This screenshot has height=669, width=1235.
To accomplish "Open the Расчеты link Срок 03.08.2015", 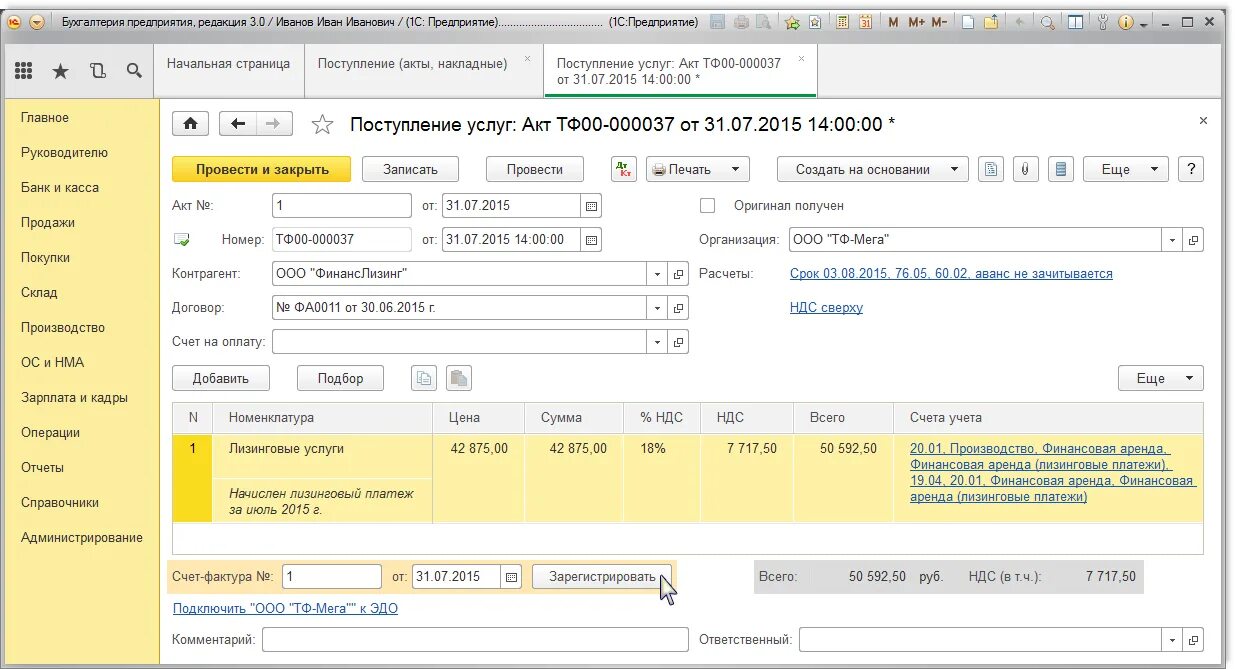I will tap(951, 273).
